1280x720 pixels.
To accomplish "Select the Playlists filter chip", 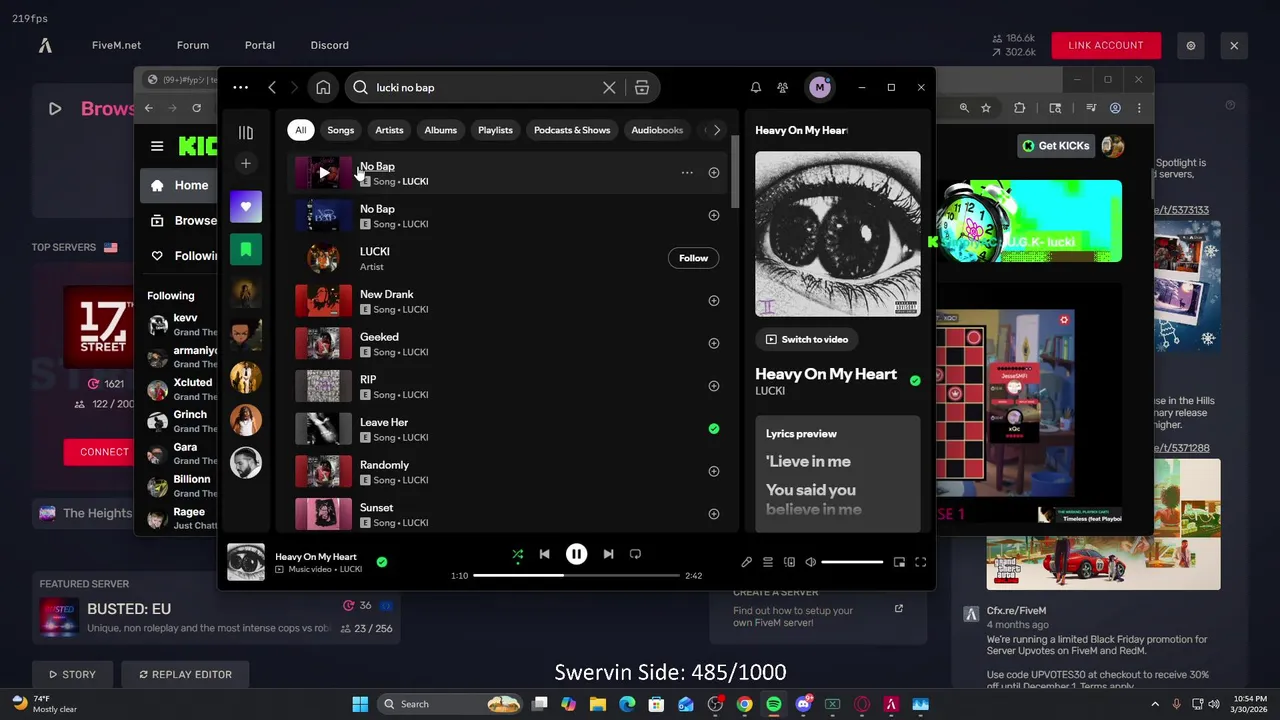I will (495, 130).
